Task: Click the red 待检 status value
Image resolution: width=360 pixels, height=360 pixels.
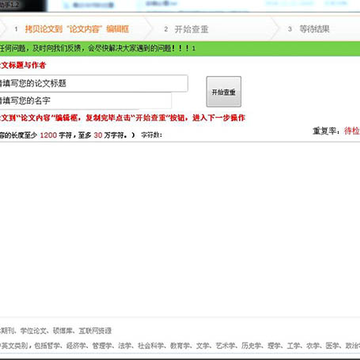Action: [352, 131]
